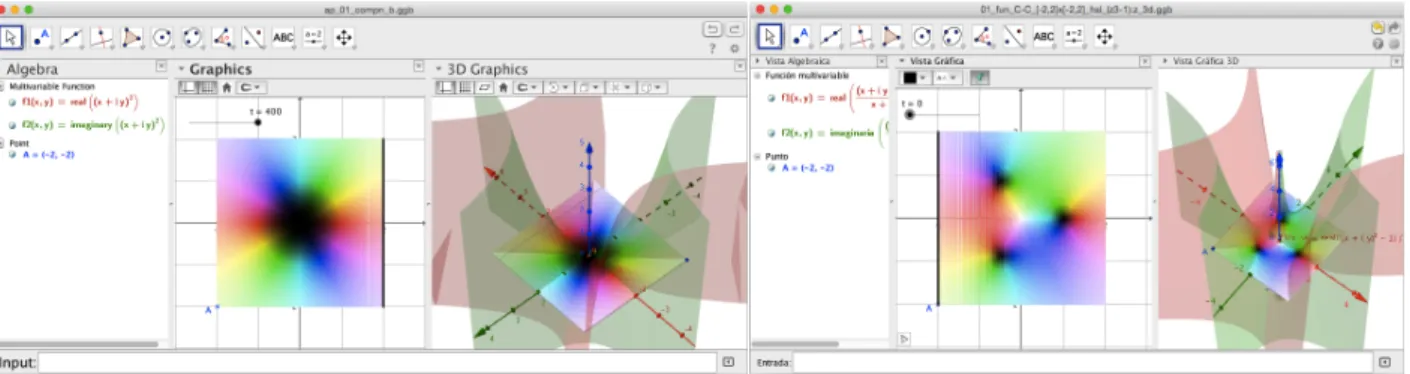
Task: Toggle visibility of point A in Vista Algebraica
Action: point(771,168)
